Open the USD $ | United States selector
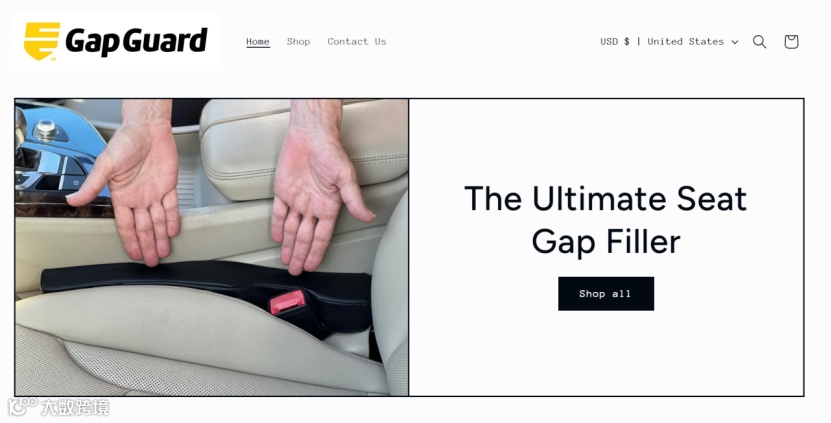Viewport: 831px width, 423px height. click(669, 41)
